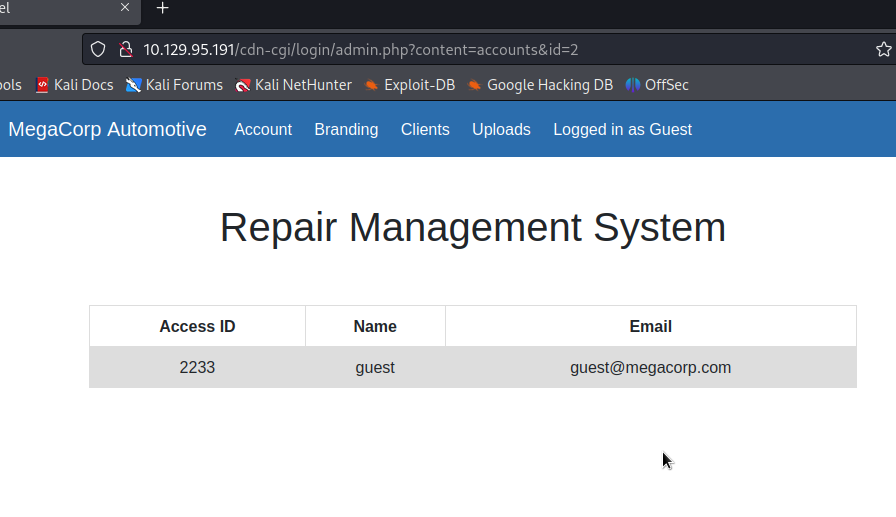Open the Uploads page
The image size is (896, 517).
click(501, 129)
